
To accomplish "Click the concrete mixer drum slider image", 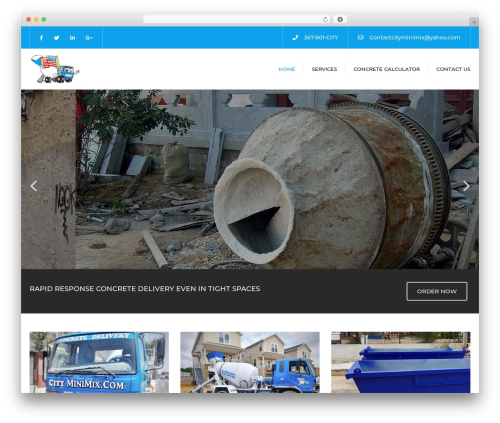I will tap(250, 179).
